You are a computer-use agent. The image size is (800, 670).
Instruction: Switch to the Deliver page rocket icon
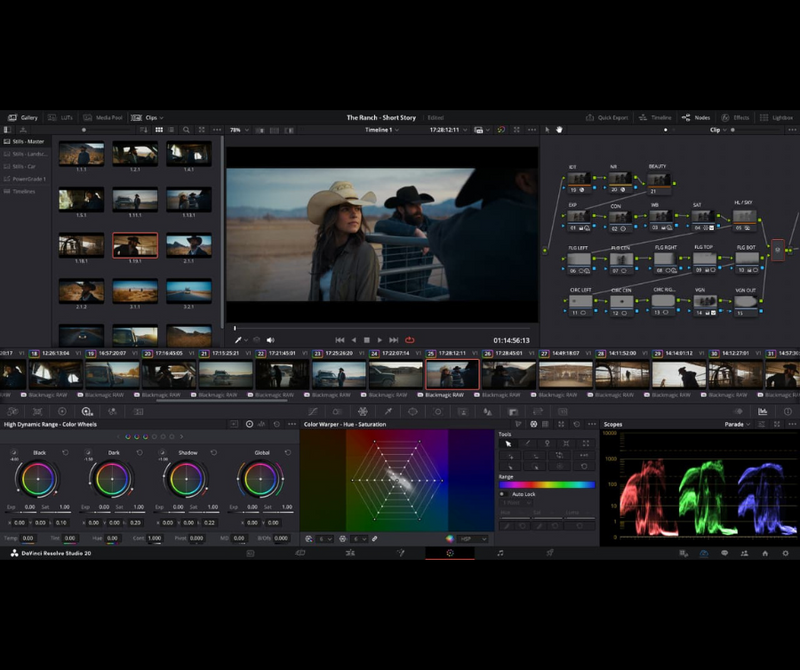coord(550,553)
